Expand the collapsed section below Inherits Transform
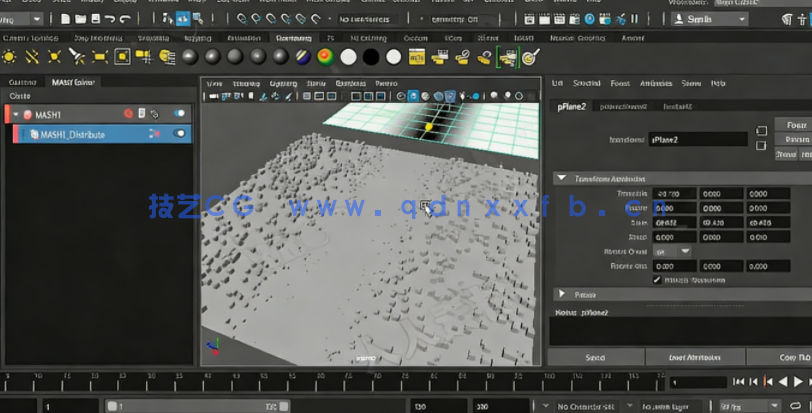Screen dimensions: 812x413 [561, 295]
